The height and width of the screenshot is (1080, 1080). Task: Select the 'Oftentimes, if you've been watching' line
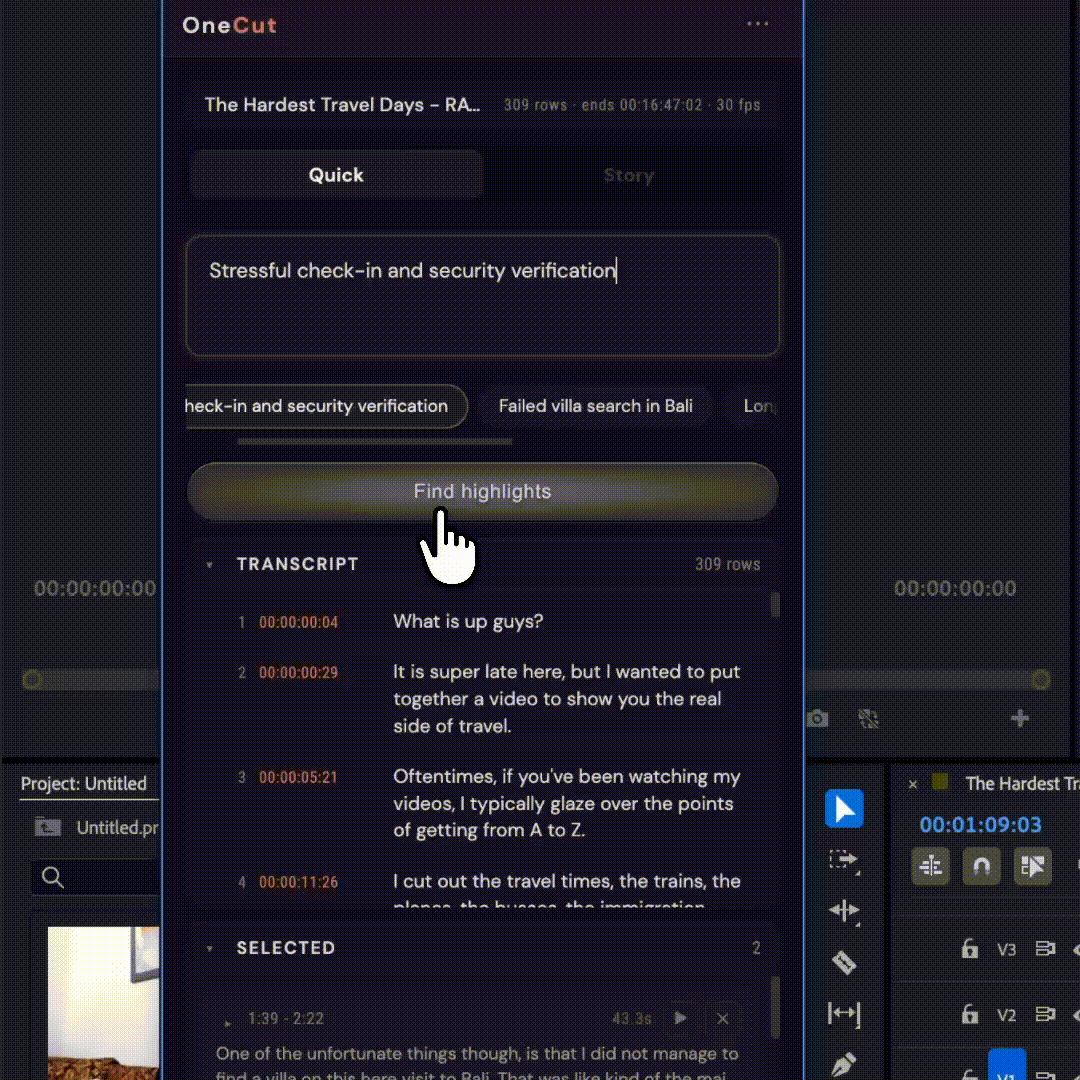(x=566, y=803)
